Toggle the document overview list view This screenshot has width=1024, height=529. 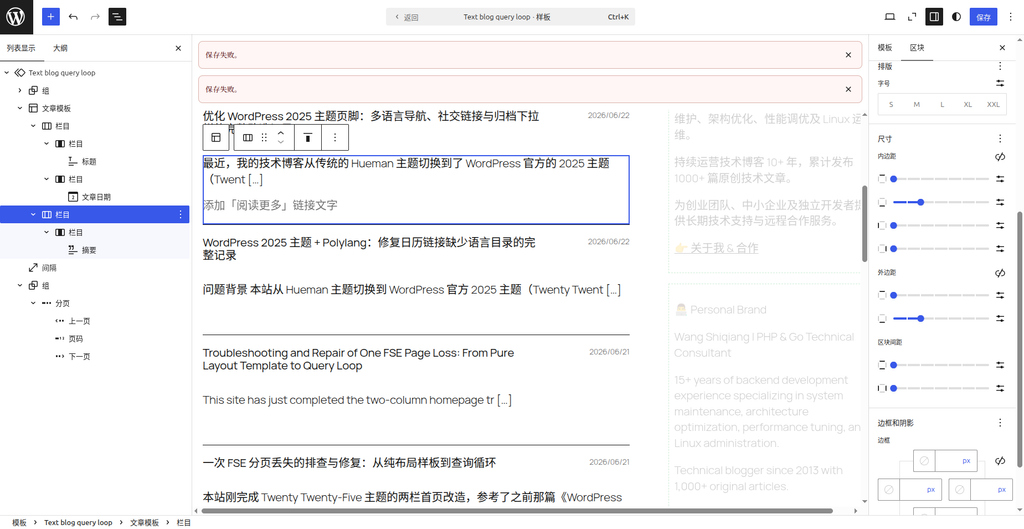(118, 17)
